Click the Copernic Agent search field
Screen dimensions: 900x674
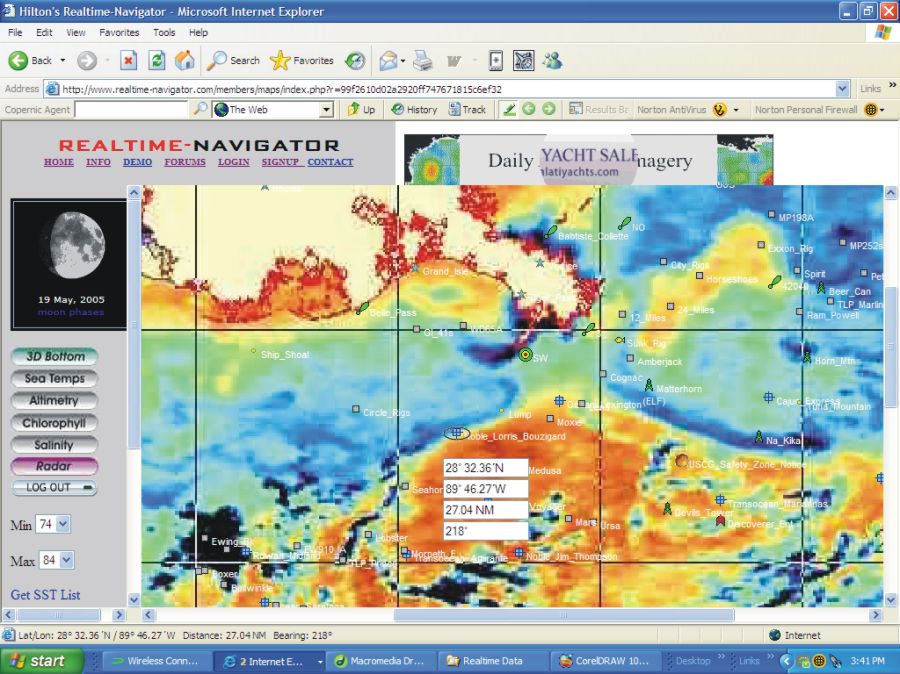[131, 109]
